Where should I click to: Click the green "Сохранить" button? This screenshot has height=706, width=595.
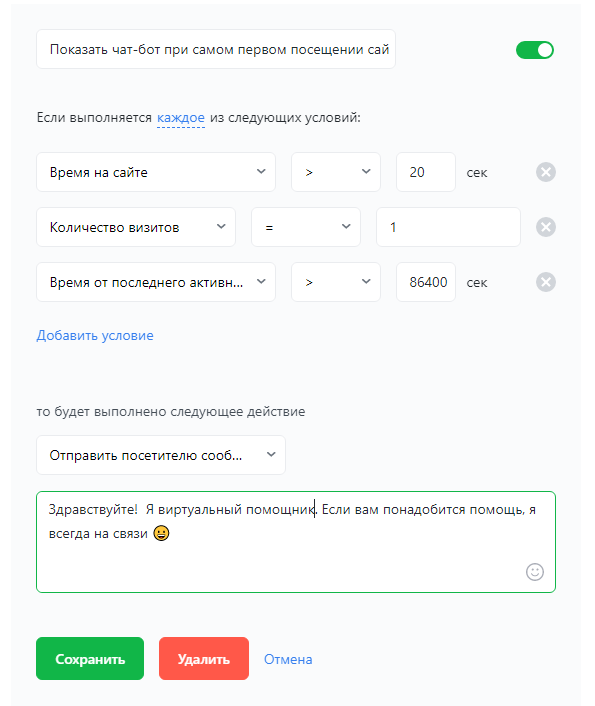(90, 659)
